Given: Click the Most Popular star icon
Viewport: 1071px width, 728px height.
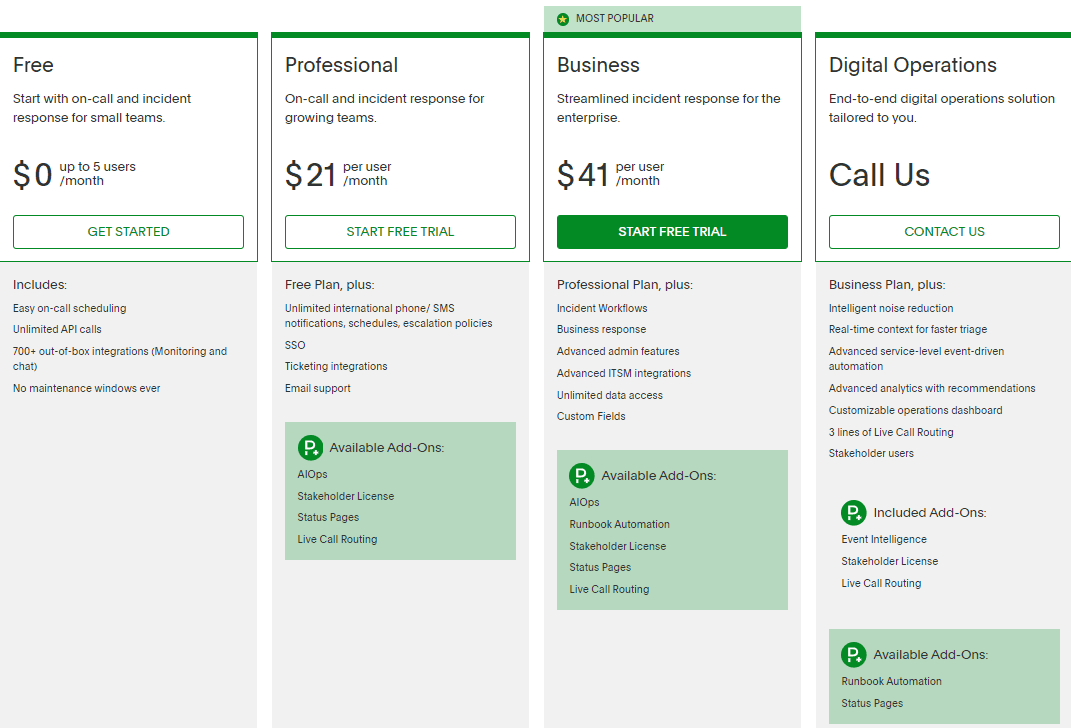Looking at the screenshot, I should 563,19.
